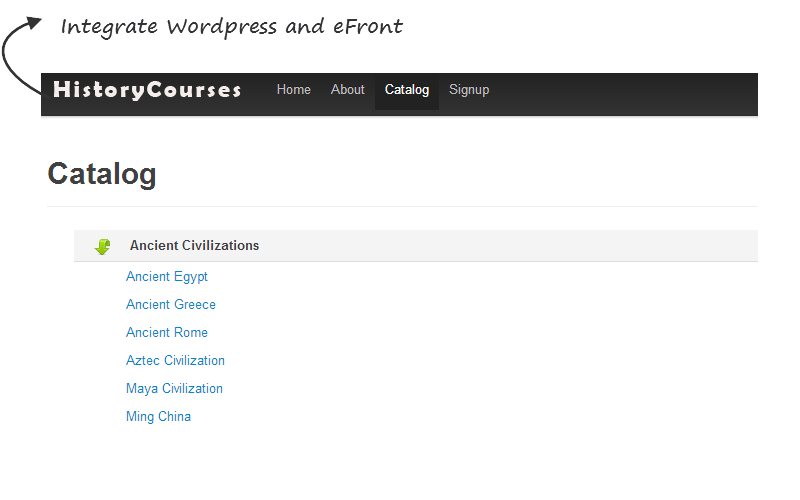Expand the Ancient Civilizations category header
This screenshot has height=500, width=800.
point(194,246)
